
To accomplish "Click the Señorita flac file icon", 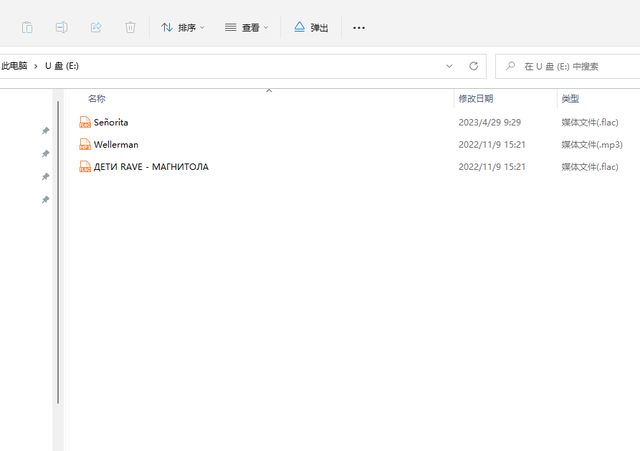I will point(85,122).
